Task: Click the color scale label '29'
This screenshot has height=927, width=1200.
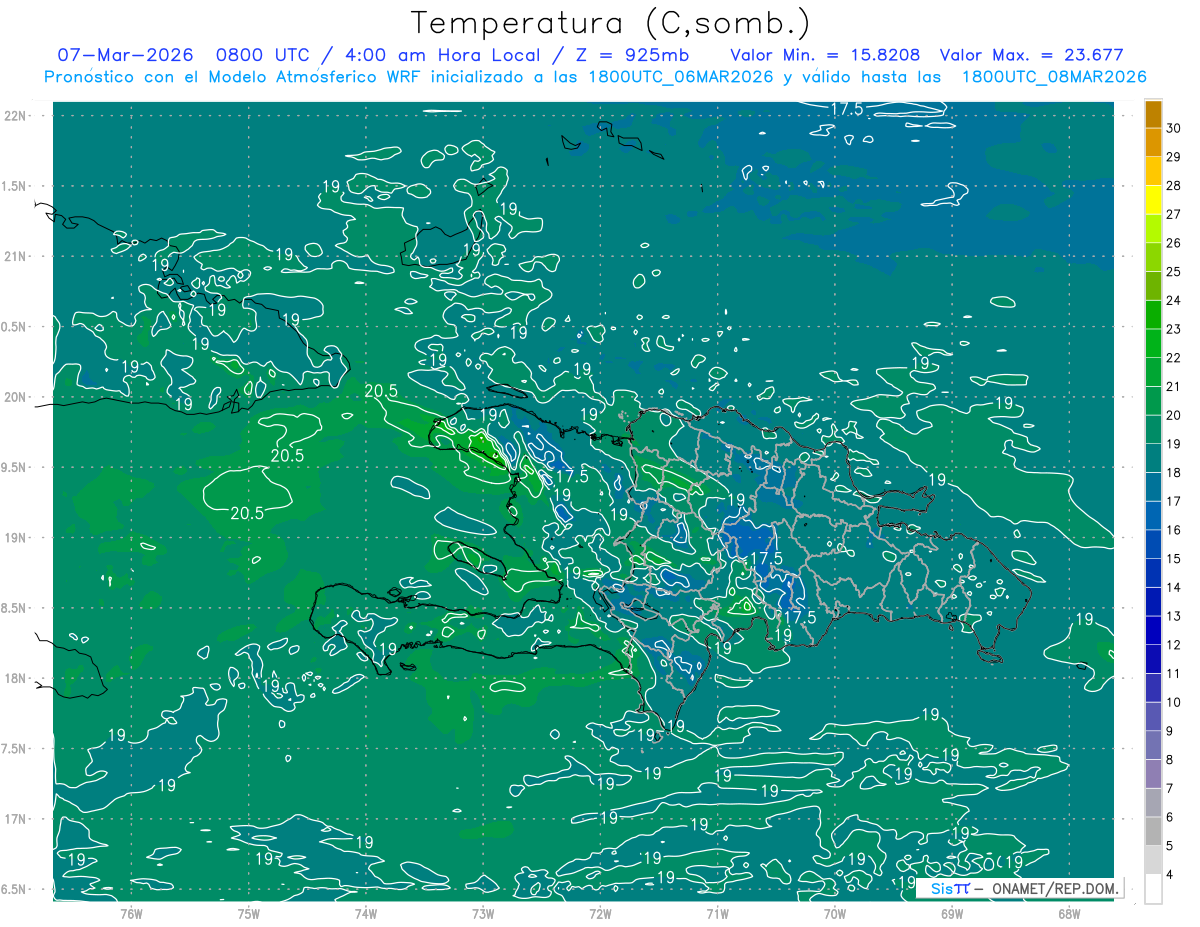Action: click(1173, 156)
